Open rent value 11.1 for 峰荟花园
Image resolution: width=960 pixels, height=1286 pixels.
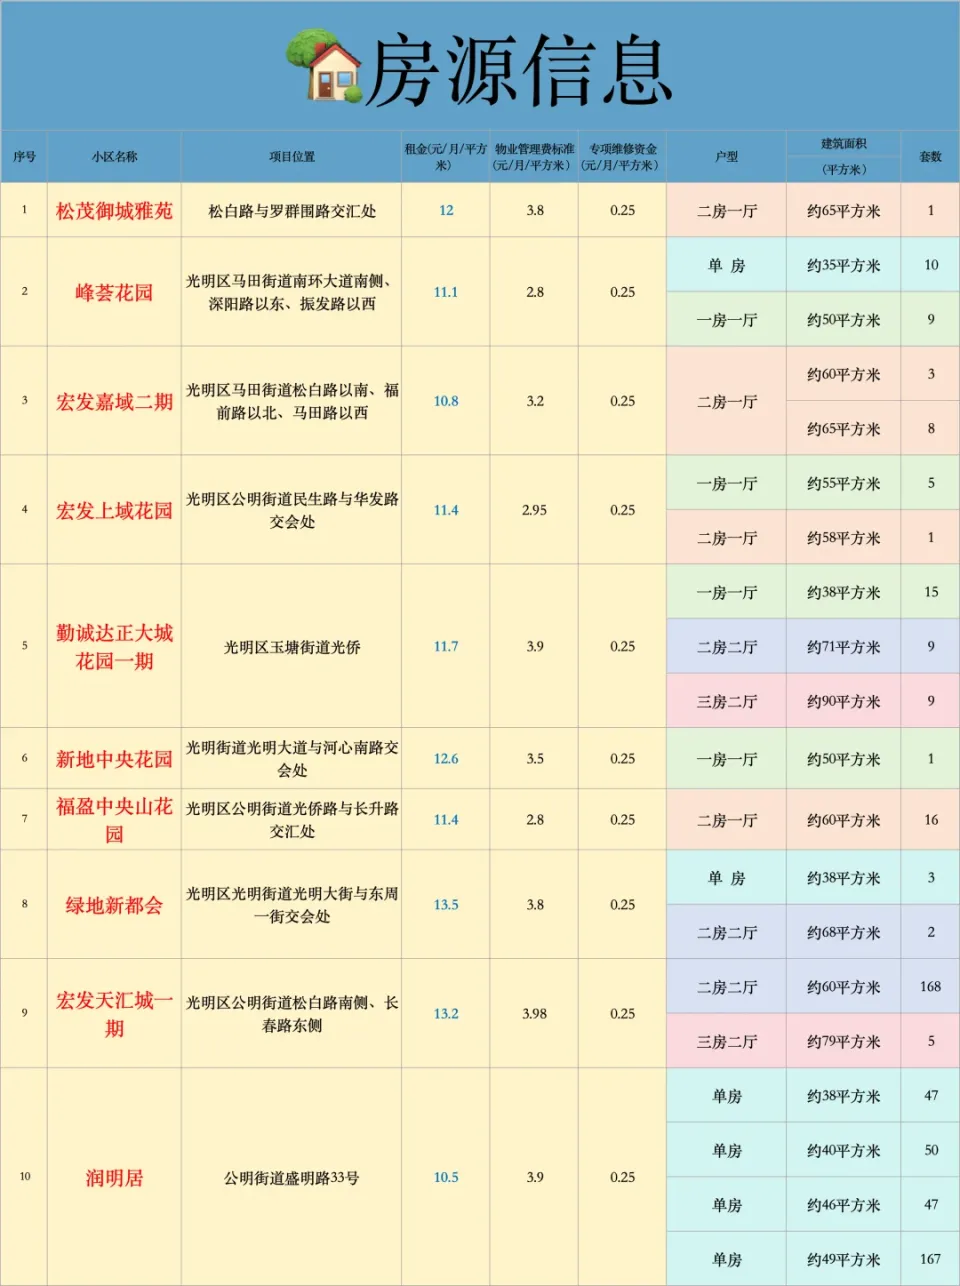(x=444, y=292)
